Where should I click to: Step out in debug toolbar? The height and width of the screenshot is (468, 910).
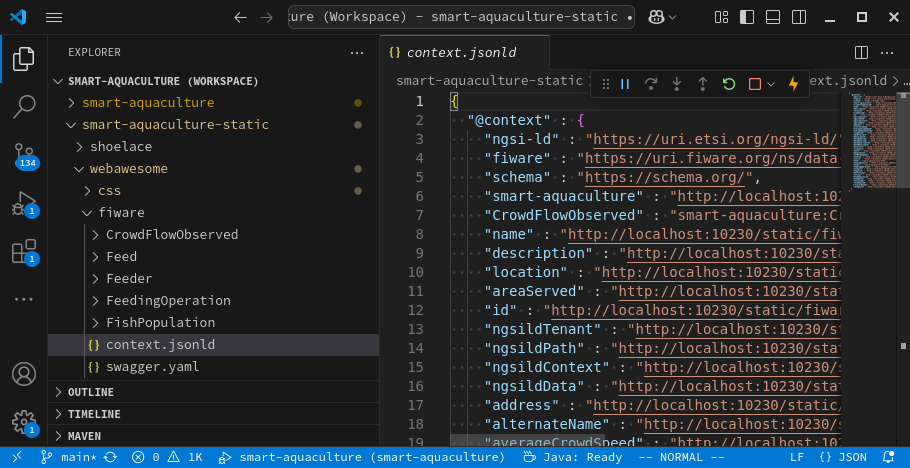pyautogui.click(x=703, y=84)
